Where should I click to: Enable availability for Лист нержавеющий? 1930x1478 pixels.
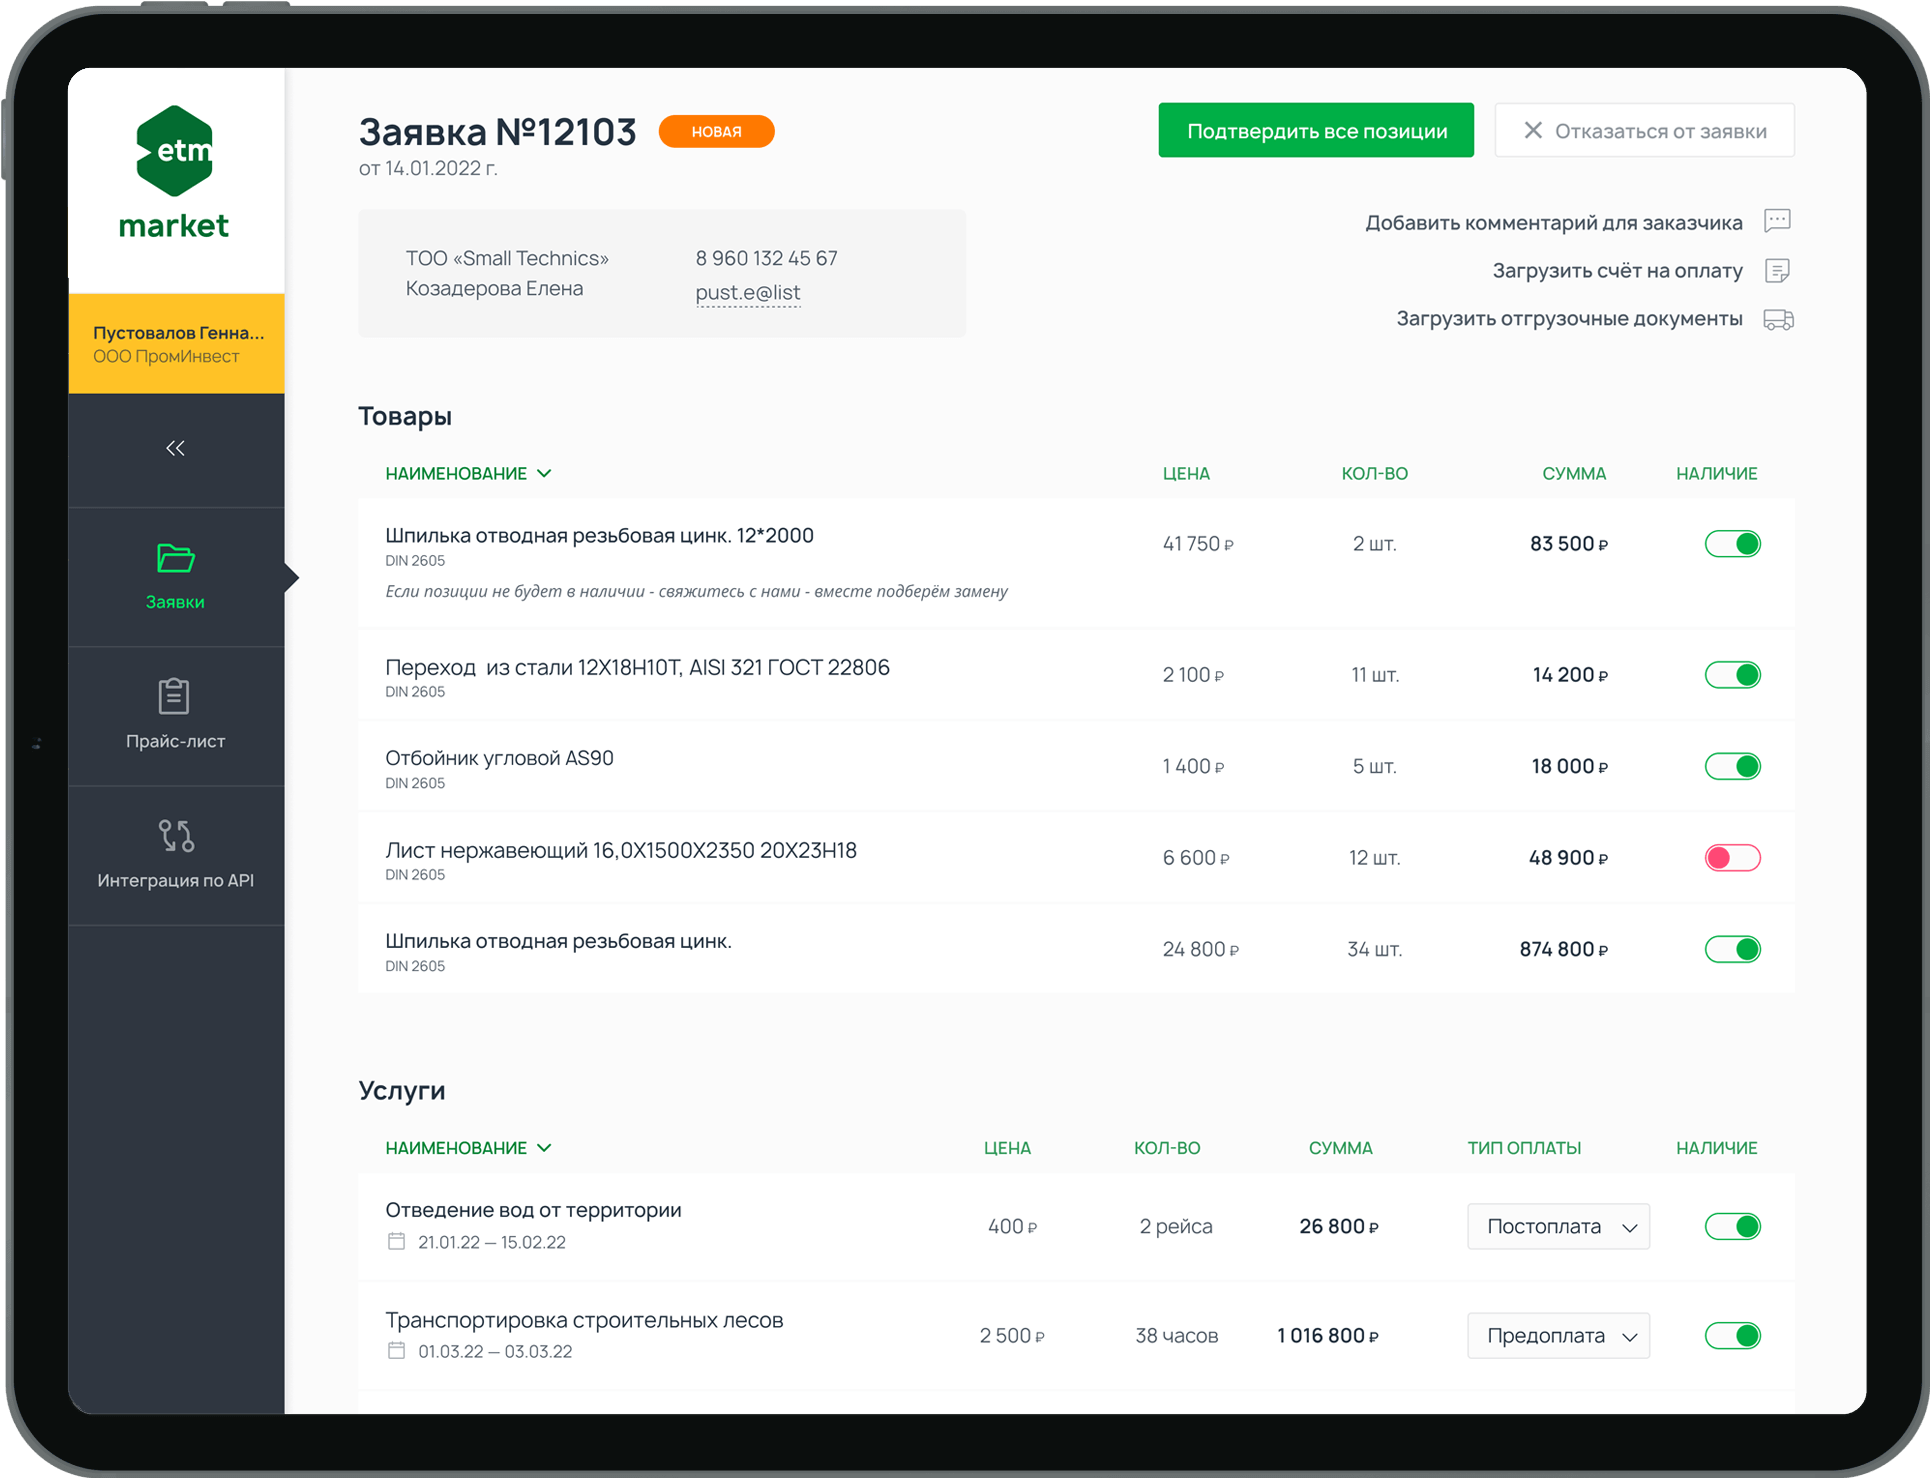tap(1732, 857)
